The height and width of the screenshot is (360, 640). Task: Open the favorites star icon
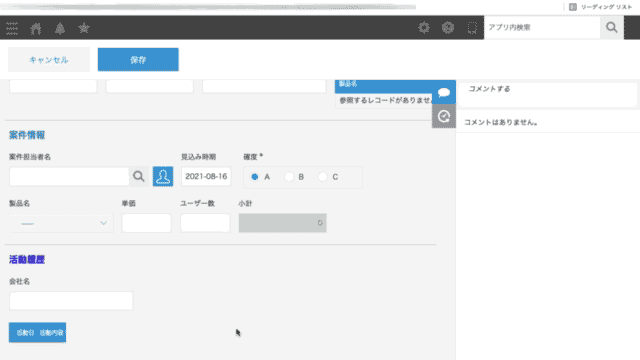click(x=84, y=28)
